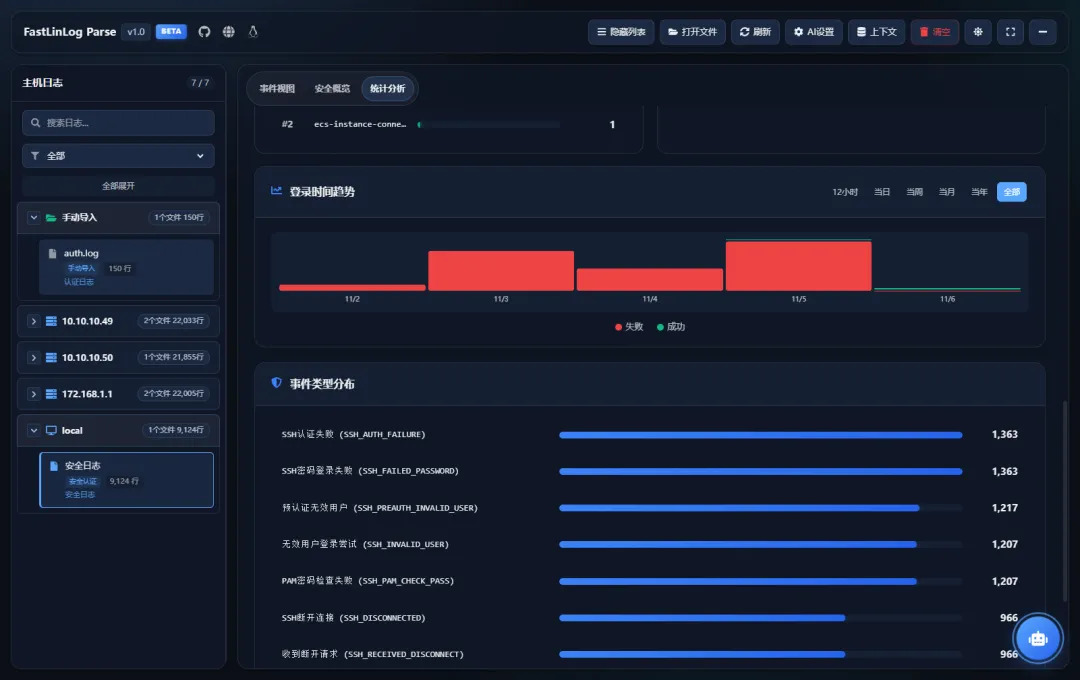
Task: Open the 全部 filter dropdown
Action: coord(118,156)
